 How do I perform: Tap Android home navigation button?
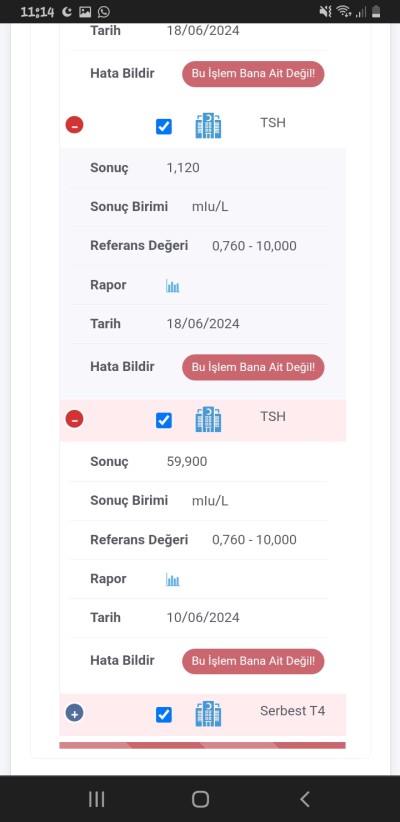200,799
